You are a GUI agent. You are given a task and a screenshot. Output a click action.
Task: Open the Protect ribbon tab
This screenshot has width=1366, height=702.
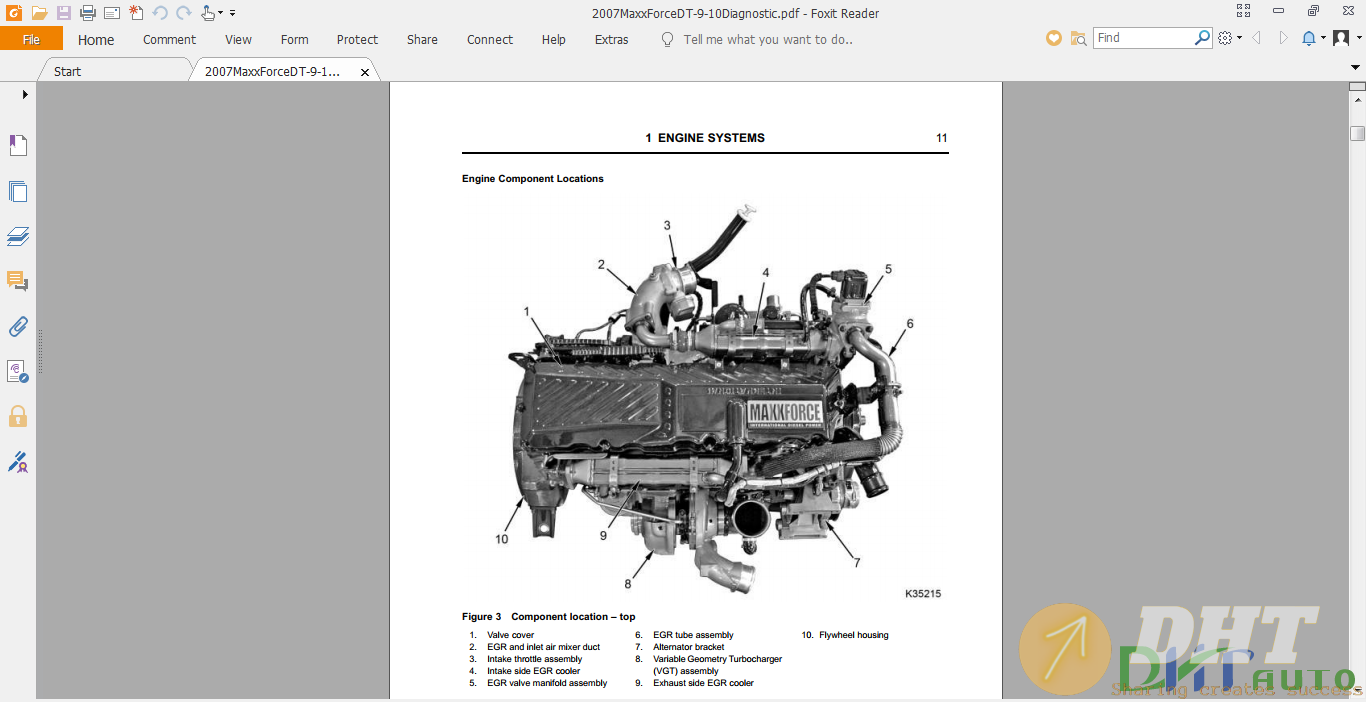pos(357,40)
